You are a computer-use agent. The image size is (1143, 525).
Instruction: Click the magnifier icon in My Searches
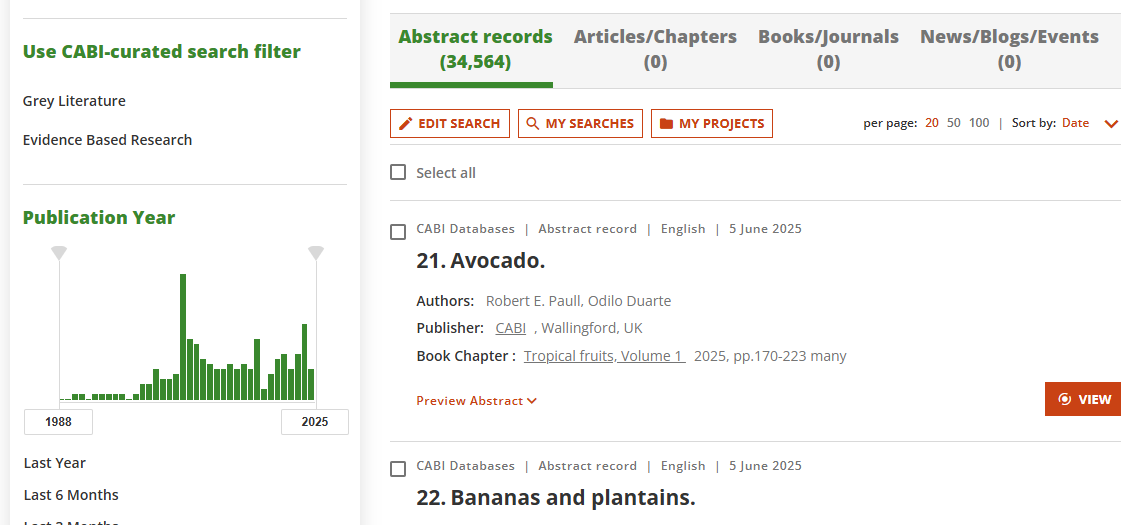(x=533, y=123)
